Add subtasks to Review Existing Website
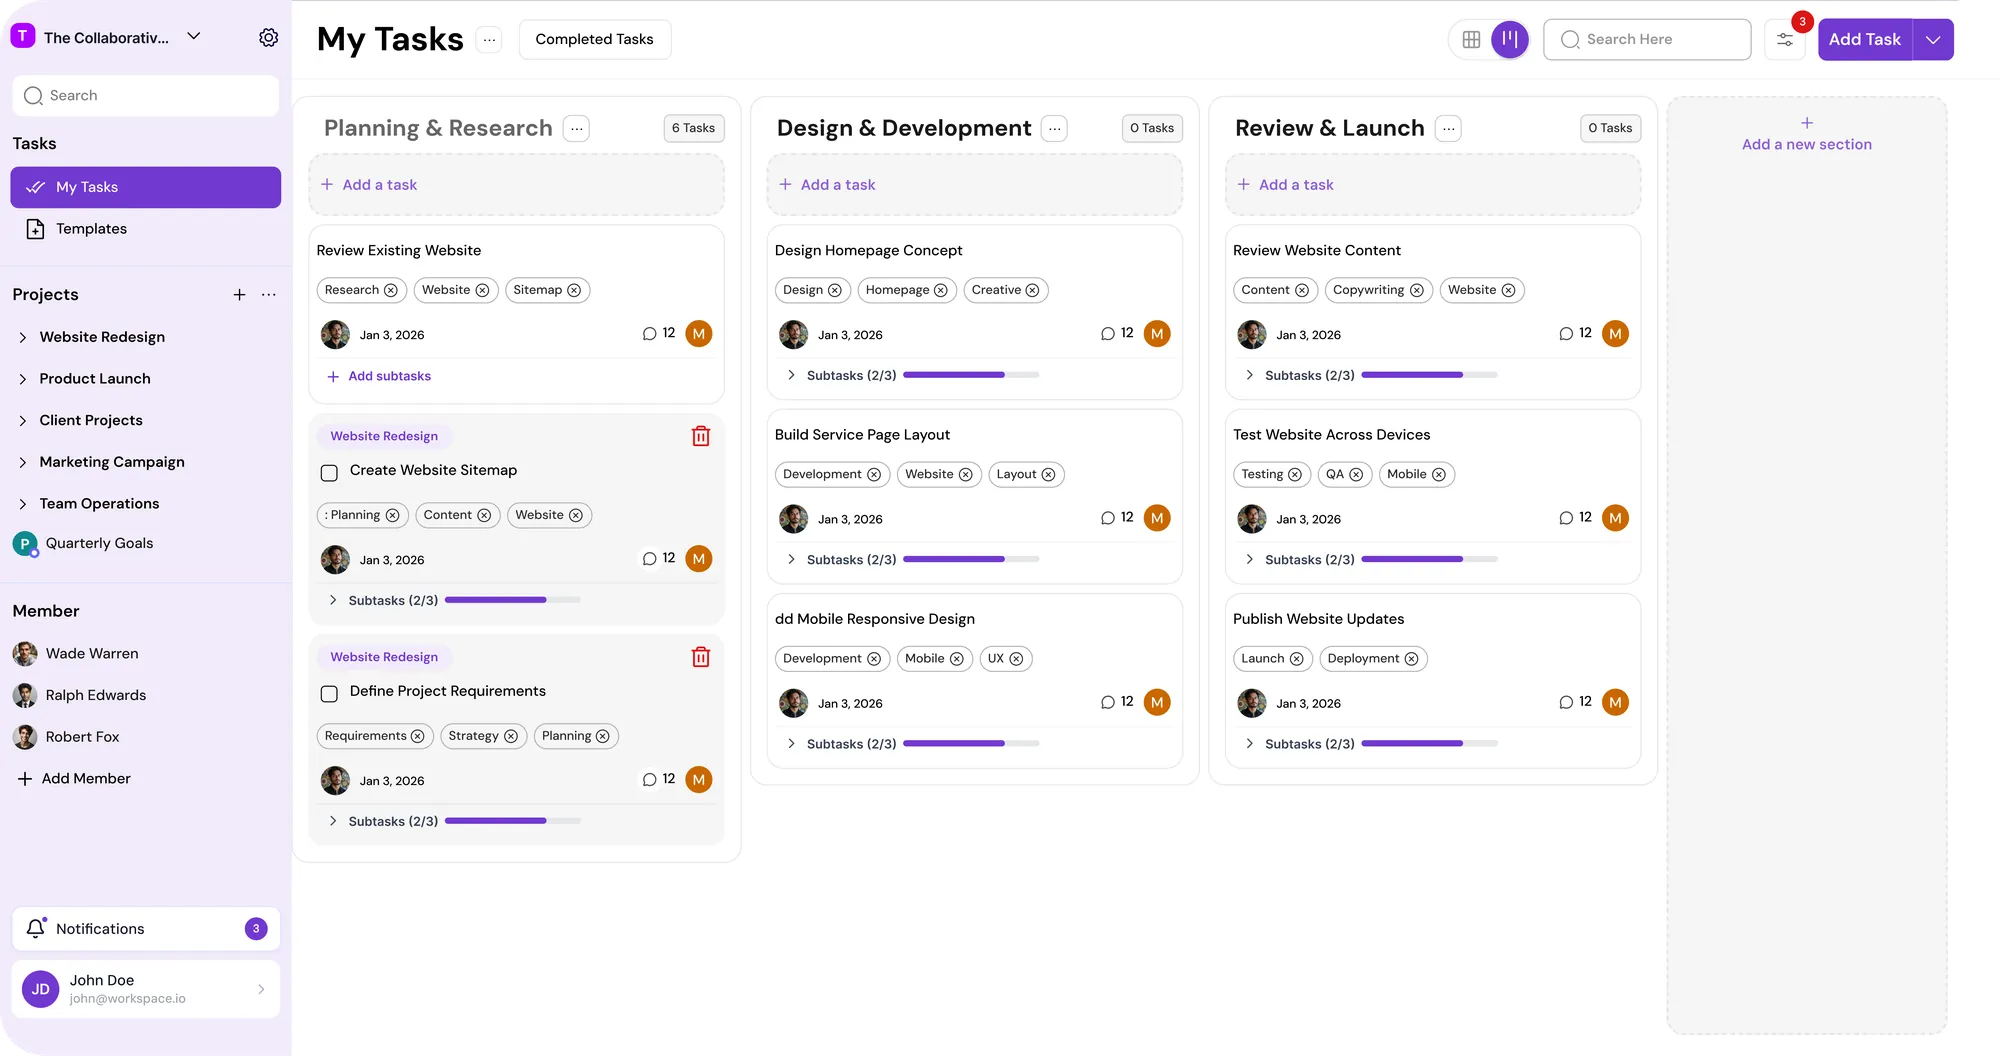 (379, 376)
